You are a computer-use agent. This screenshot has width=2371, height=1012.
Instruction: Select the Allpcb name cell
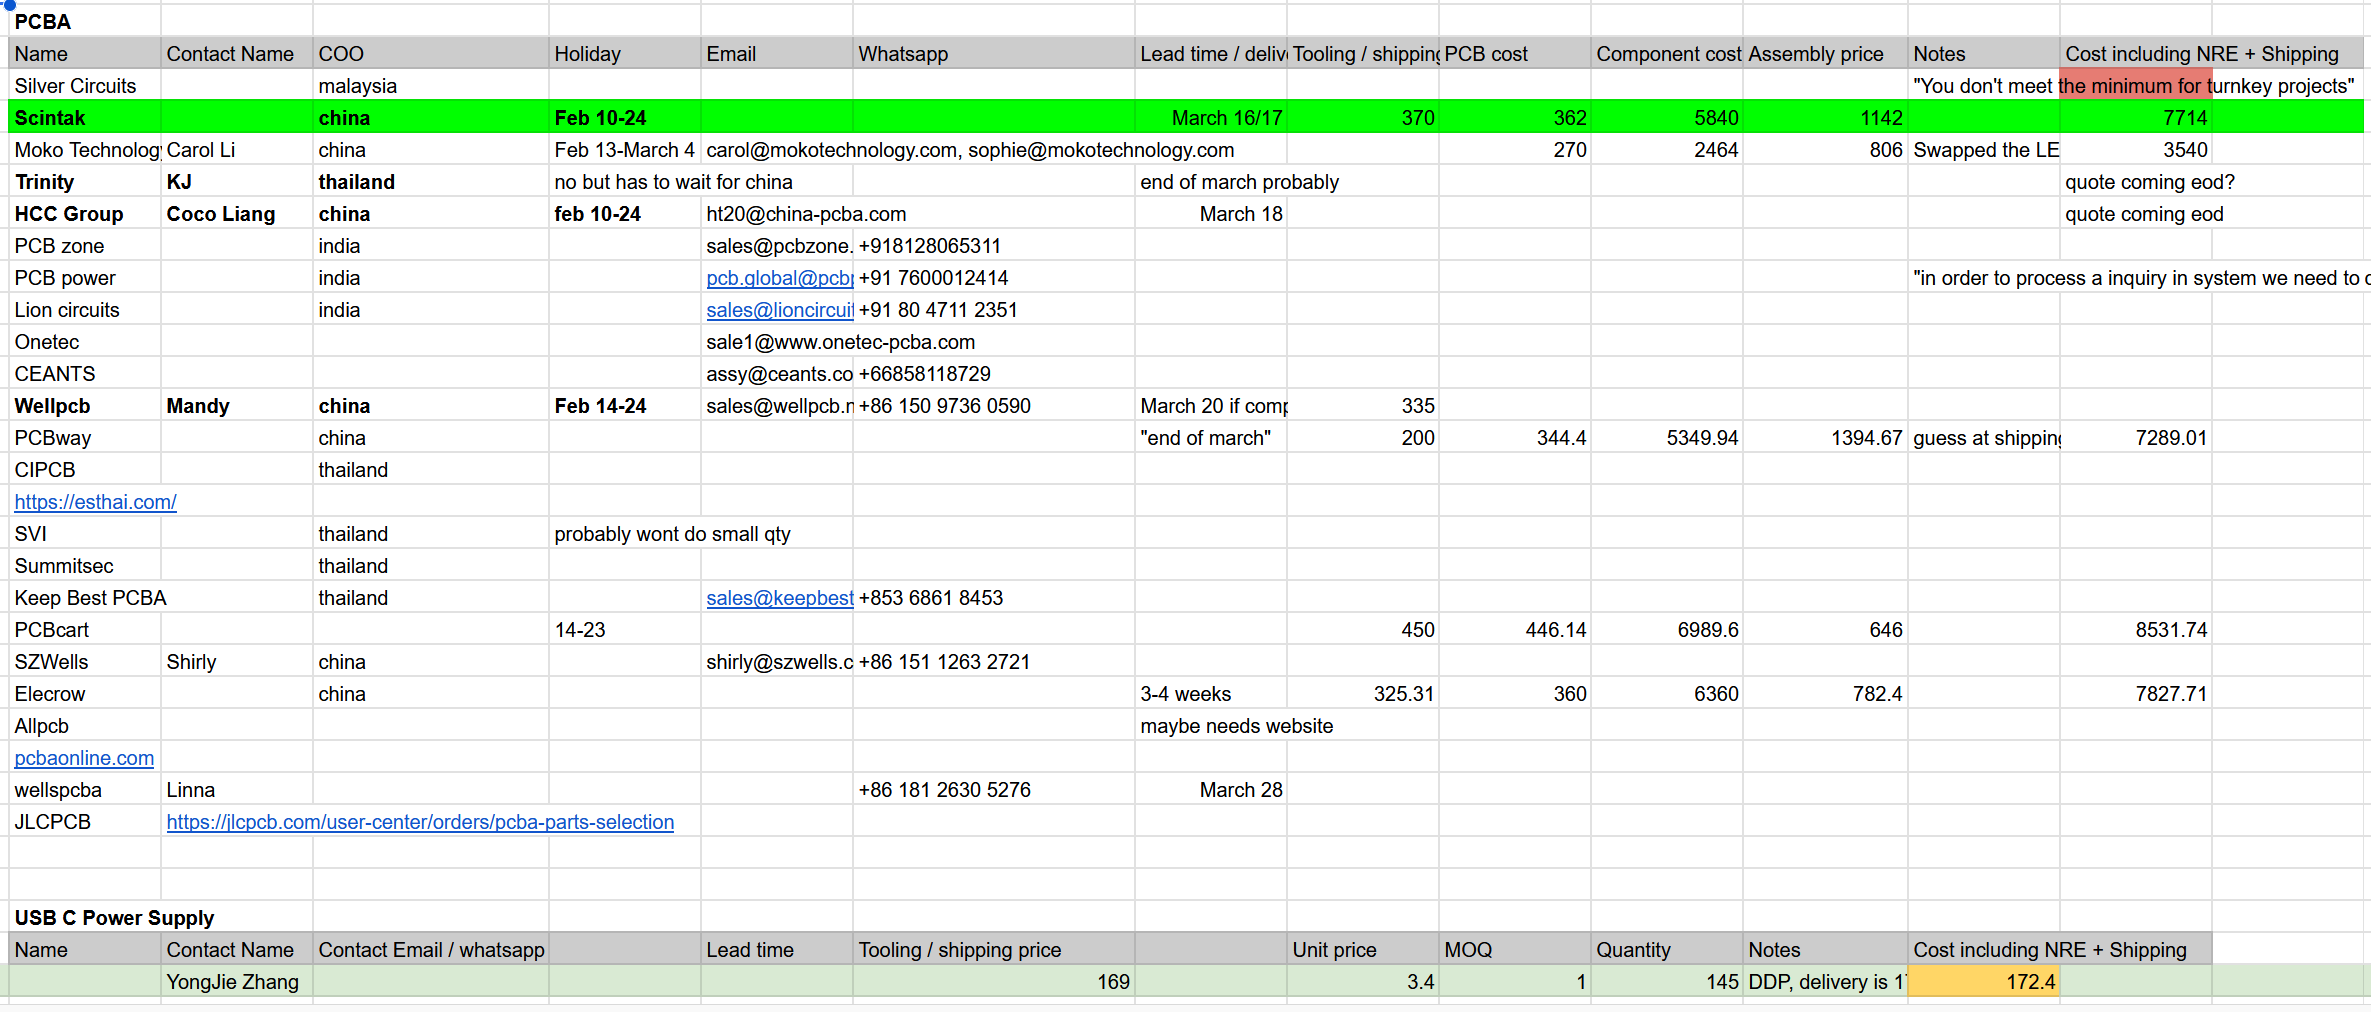[85, 726]
